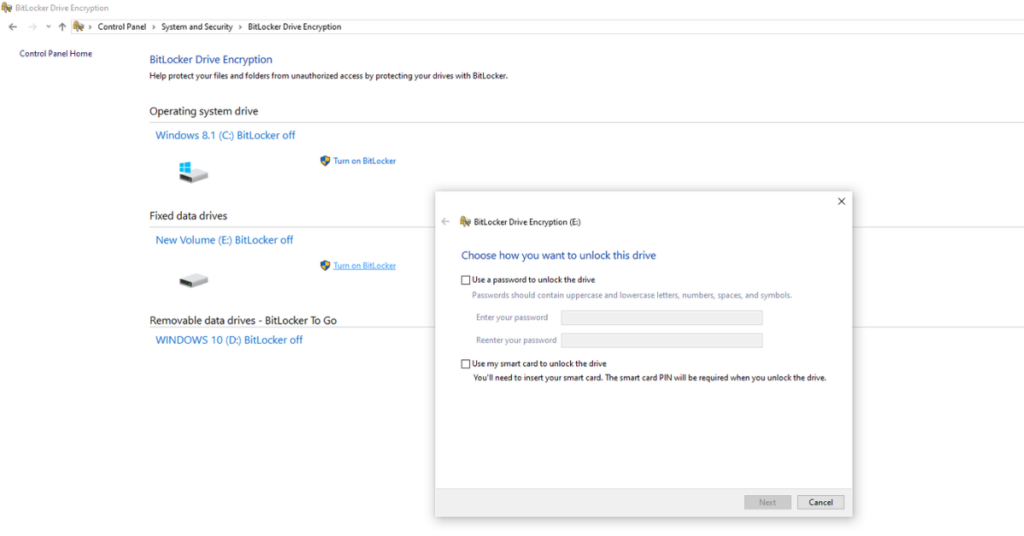Screen dimensions: 1024x536
Task: Click the Enter your password field
Action: (x=662, y=317)
